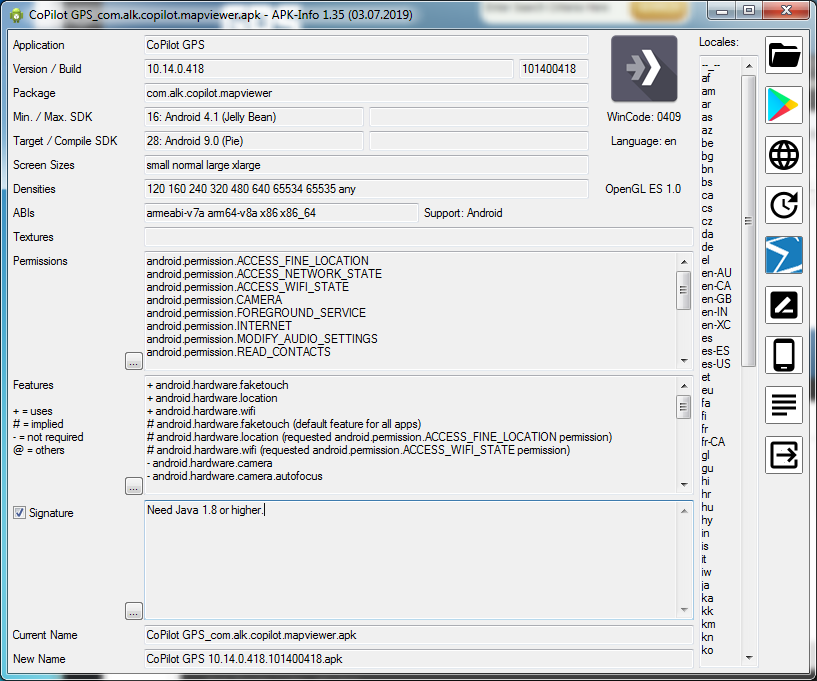817x681 pixels.
Task: Click the New Name field
Action: click(x=418, y=659)
